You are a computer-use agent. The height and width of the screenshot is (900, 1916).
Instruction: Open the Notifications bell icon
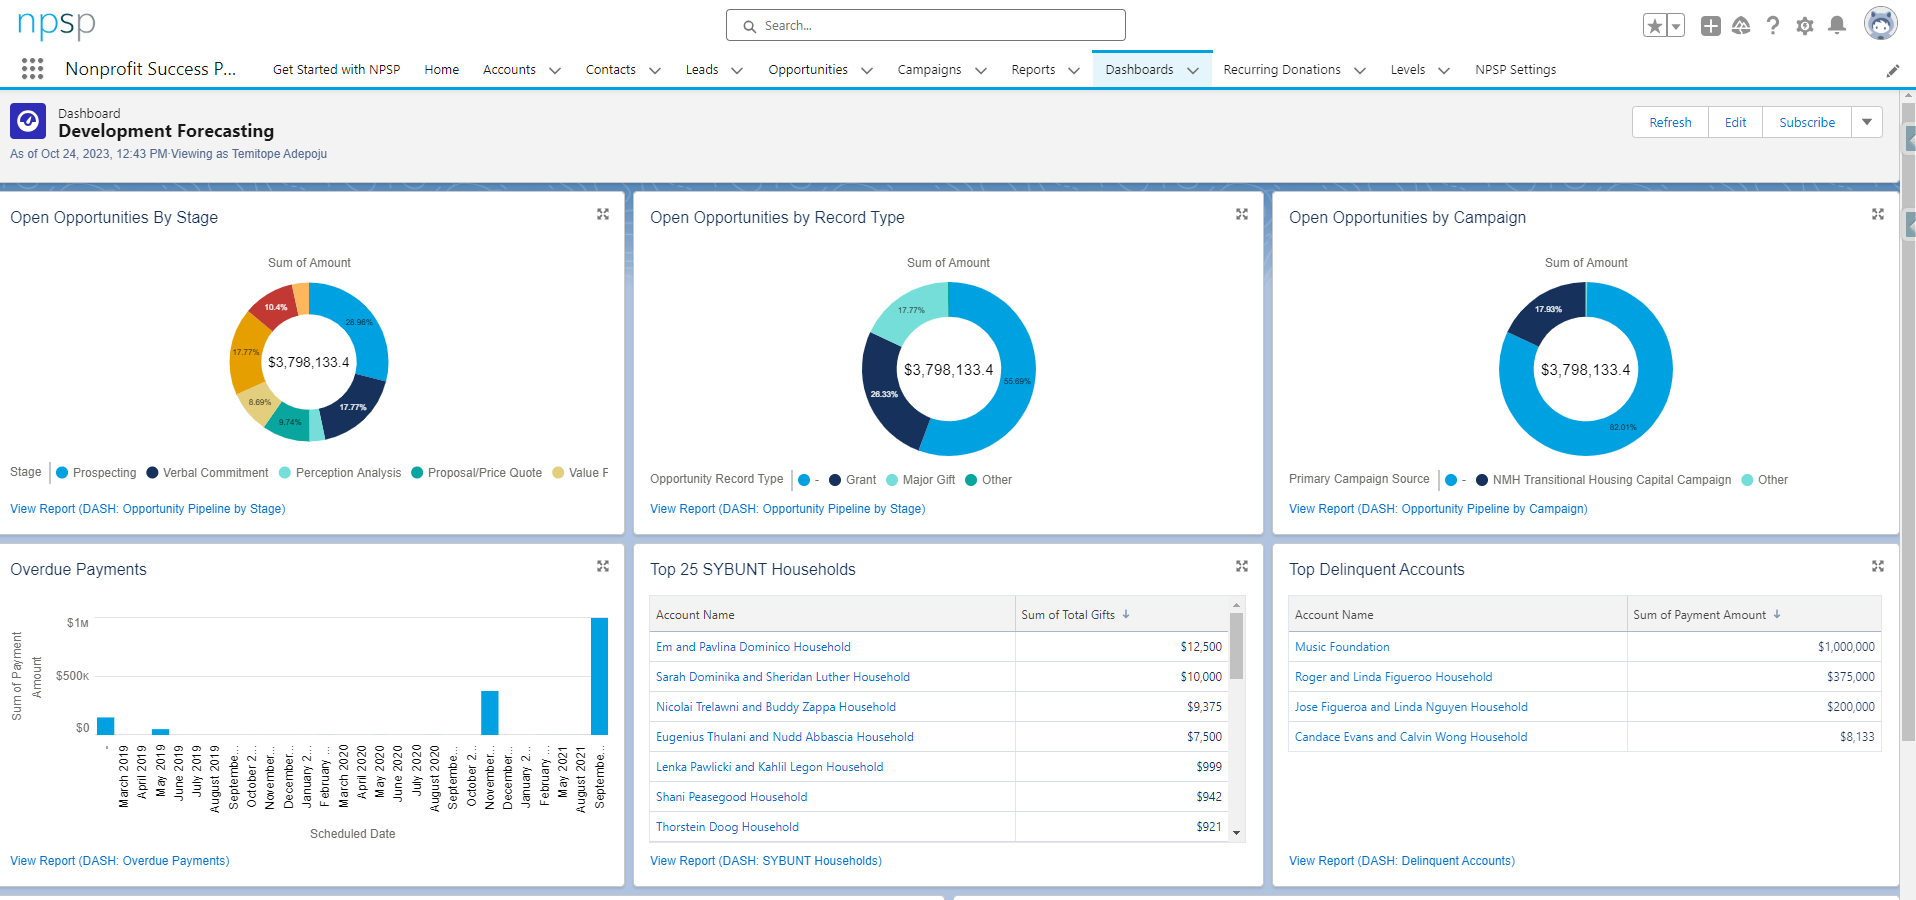point(1837,25)
